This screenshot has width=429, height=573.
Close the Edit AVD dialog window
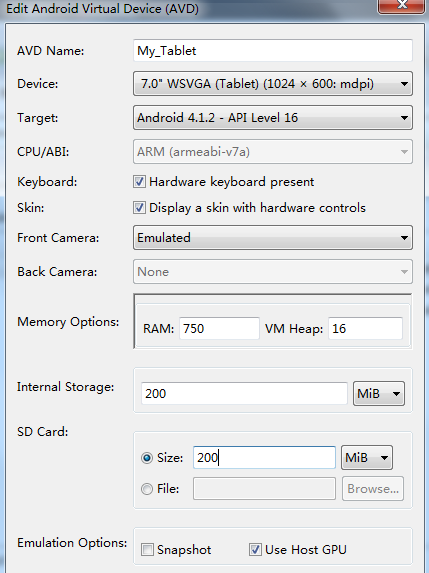(401, 5)
